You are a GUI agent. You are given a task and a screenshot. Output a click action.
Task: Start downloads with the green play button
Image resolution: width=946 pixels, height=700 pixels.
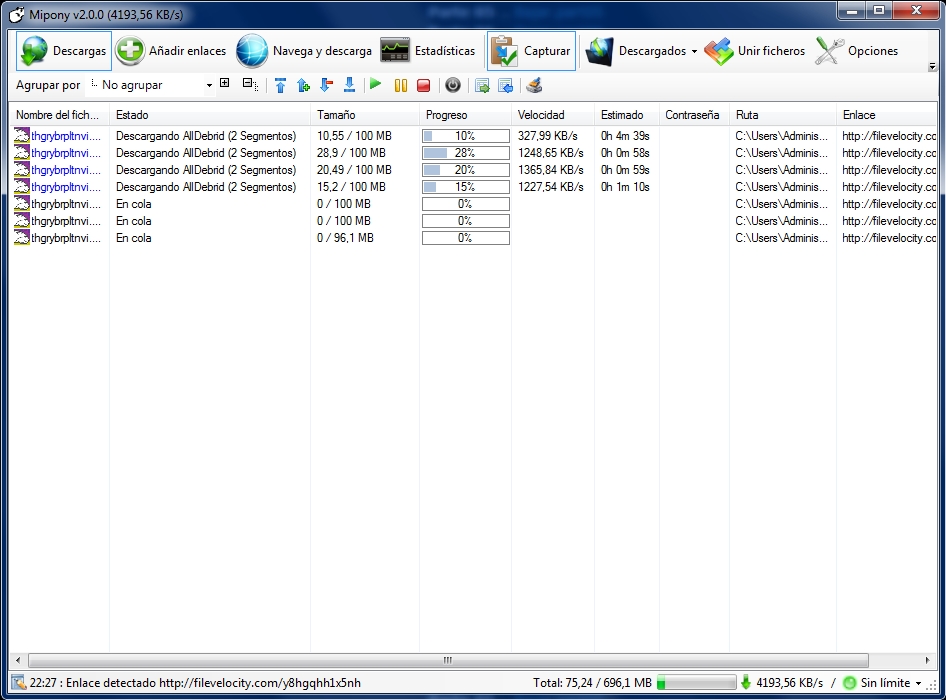point(375,84)
